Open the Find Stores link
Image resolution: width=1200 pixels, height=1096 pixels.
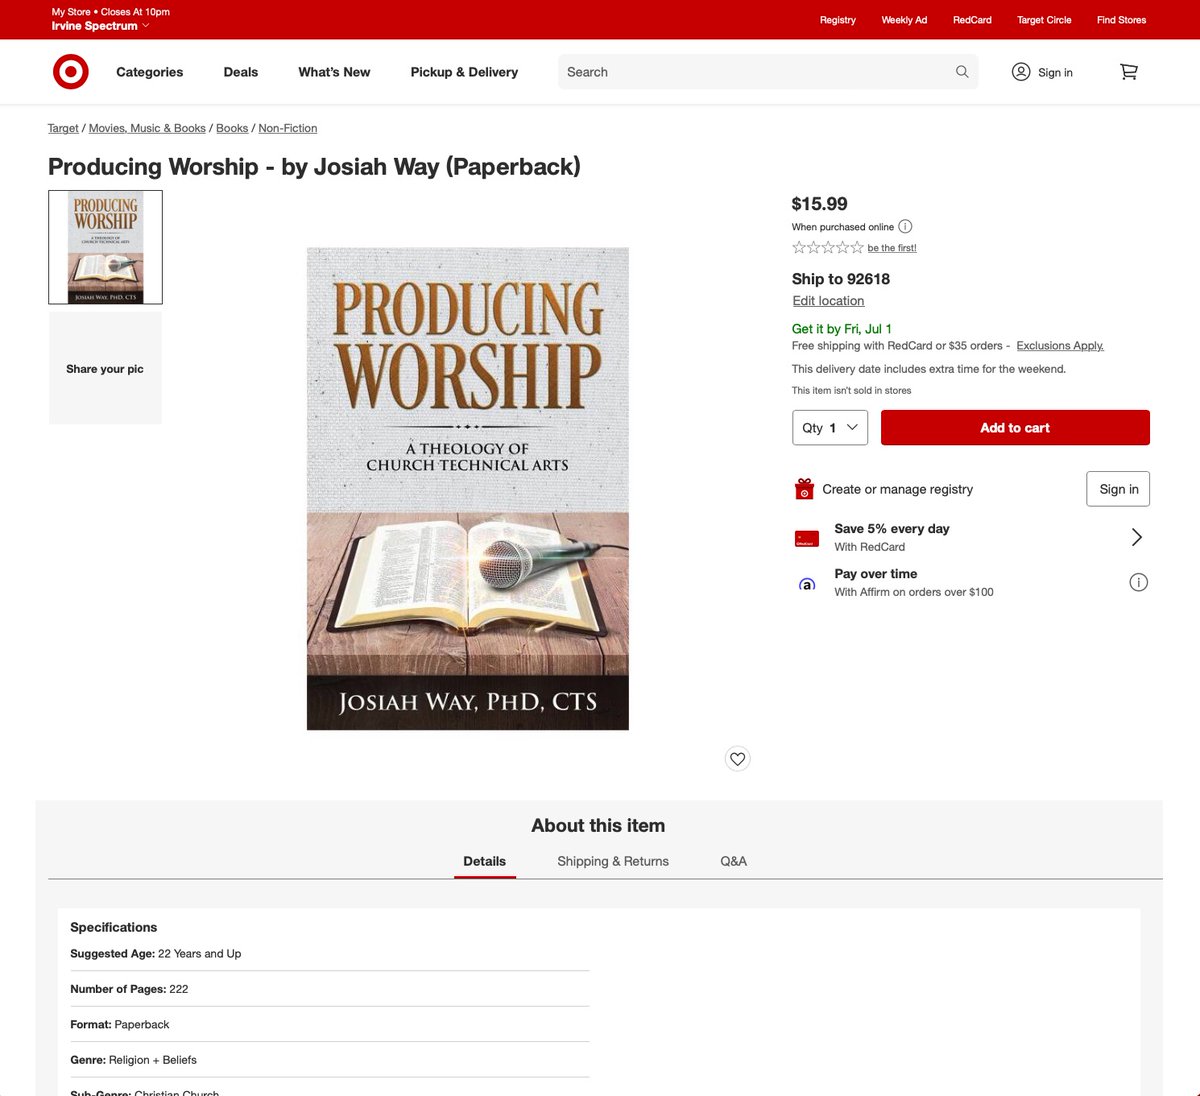1121,20
